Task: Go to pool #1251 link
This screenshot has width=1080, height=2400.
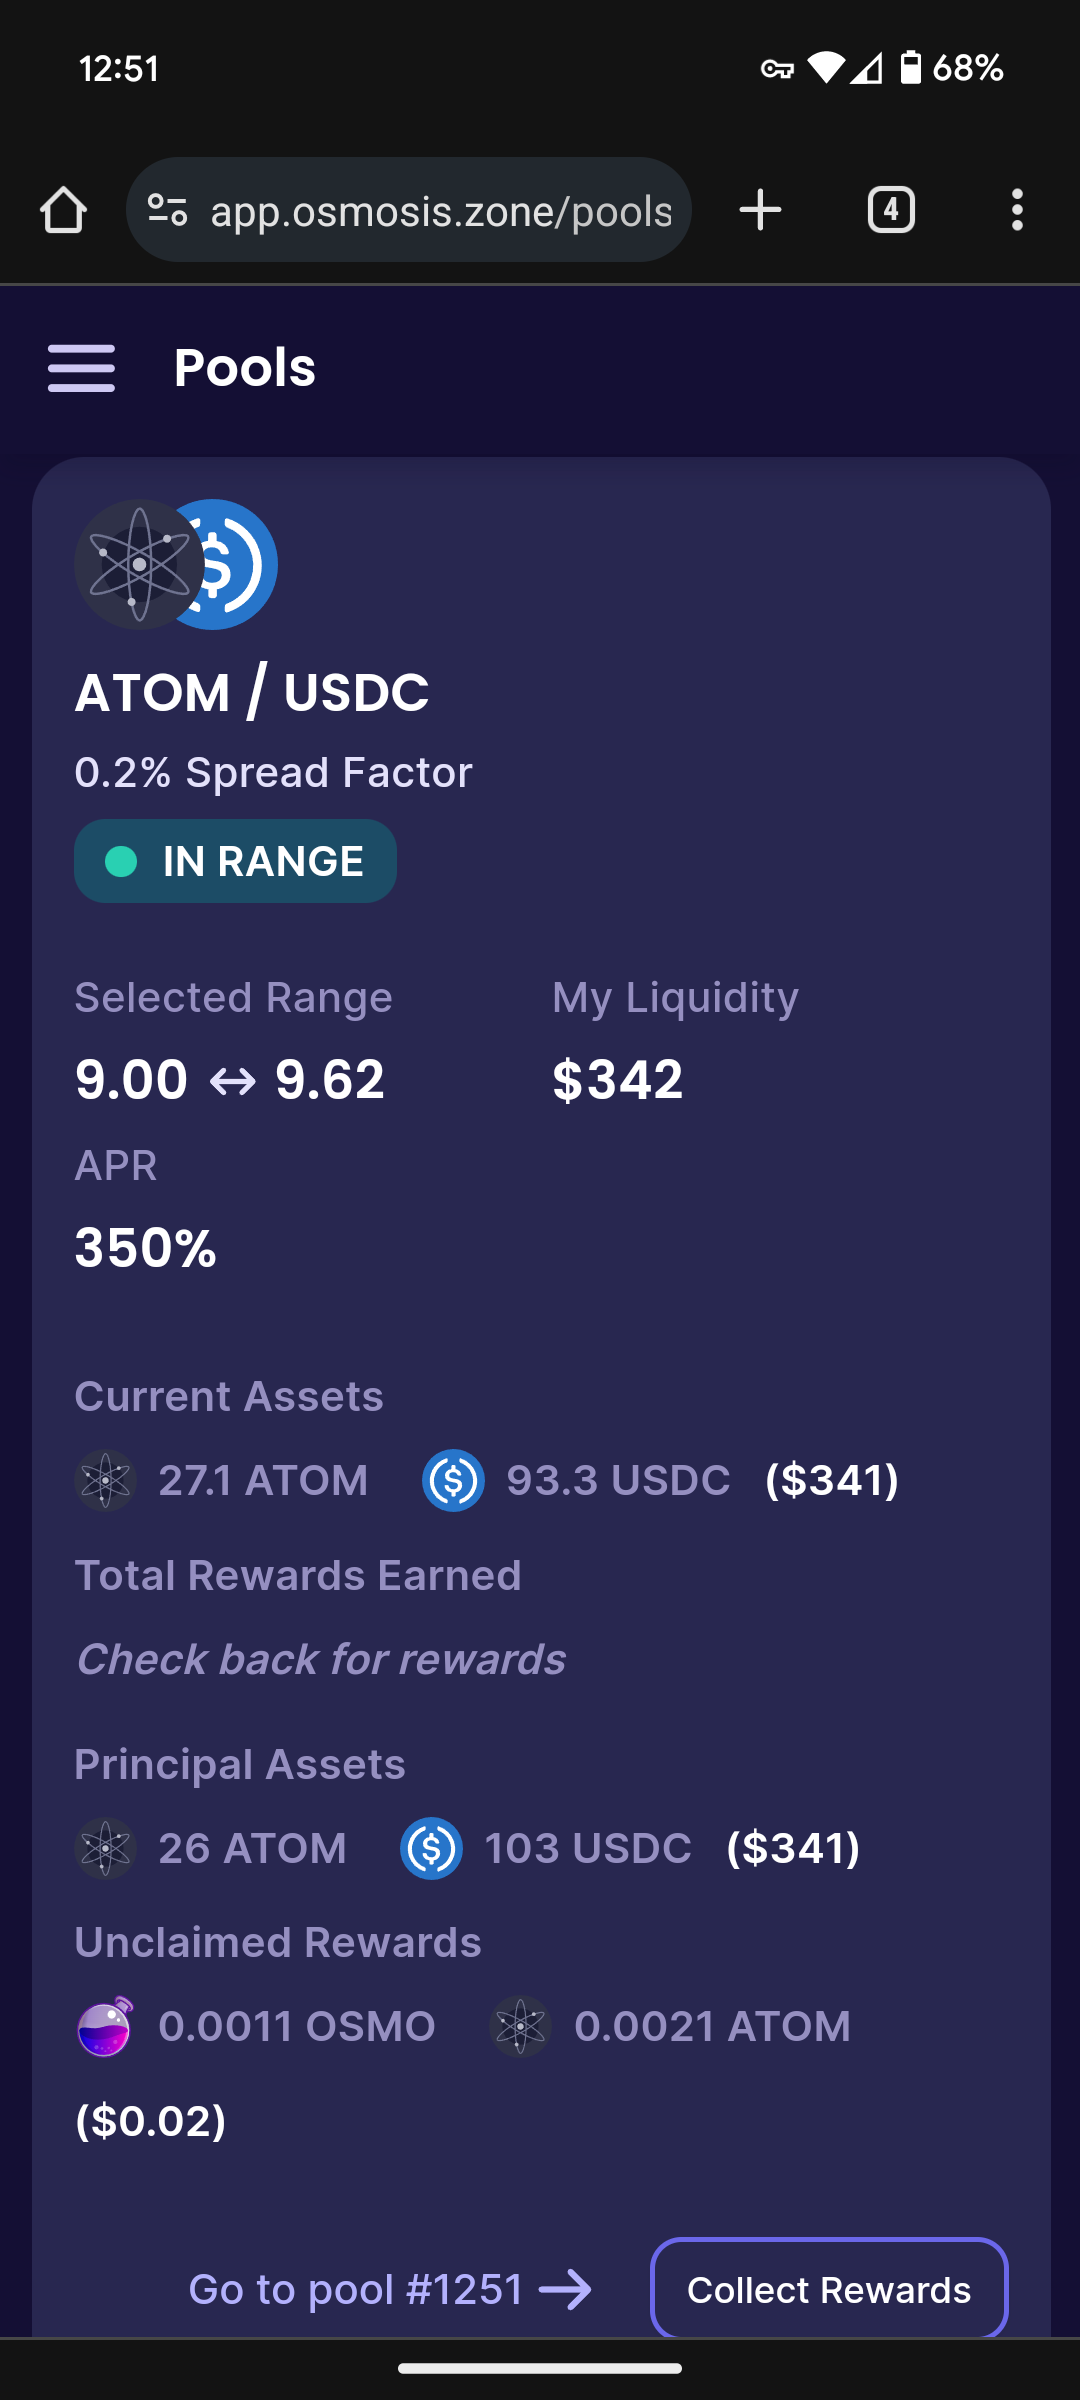Action: [x=390, y=2289]
